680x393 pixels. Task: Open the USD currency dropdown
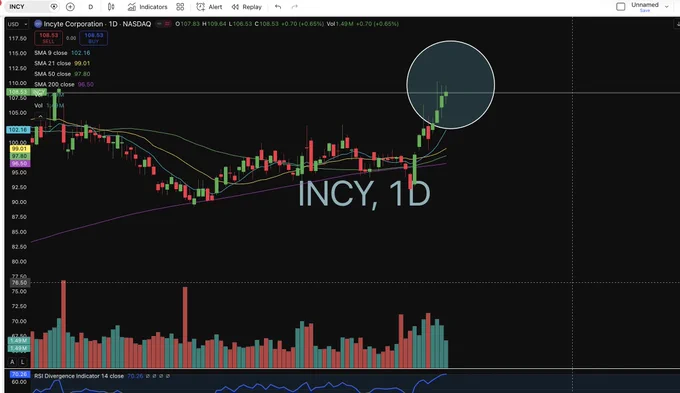click(17, 24)
